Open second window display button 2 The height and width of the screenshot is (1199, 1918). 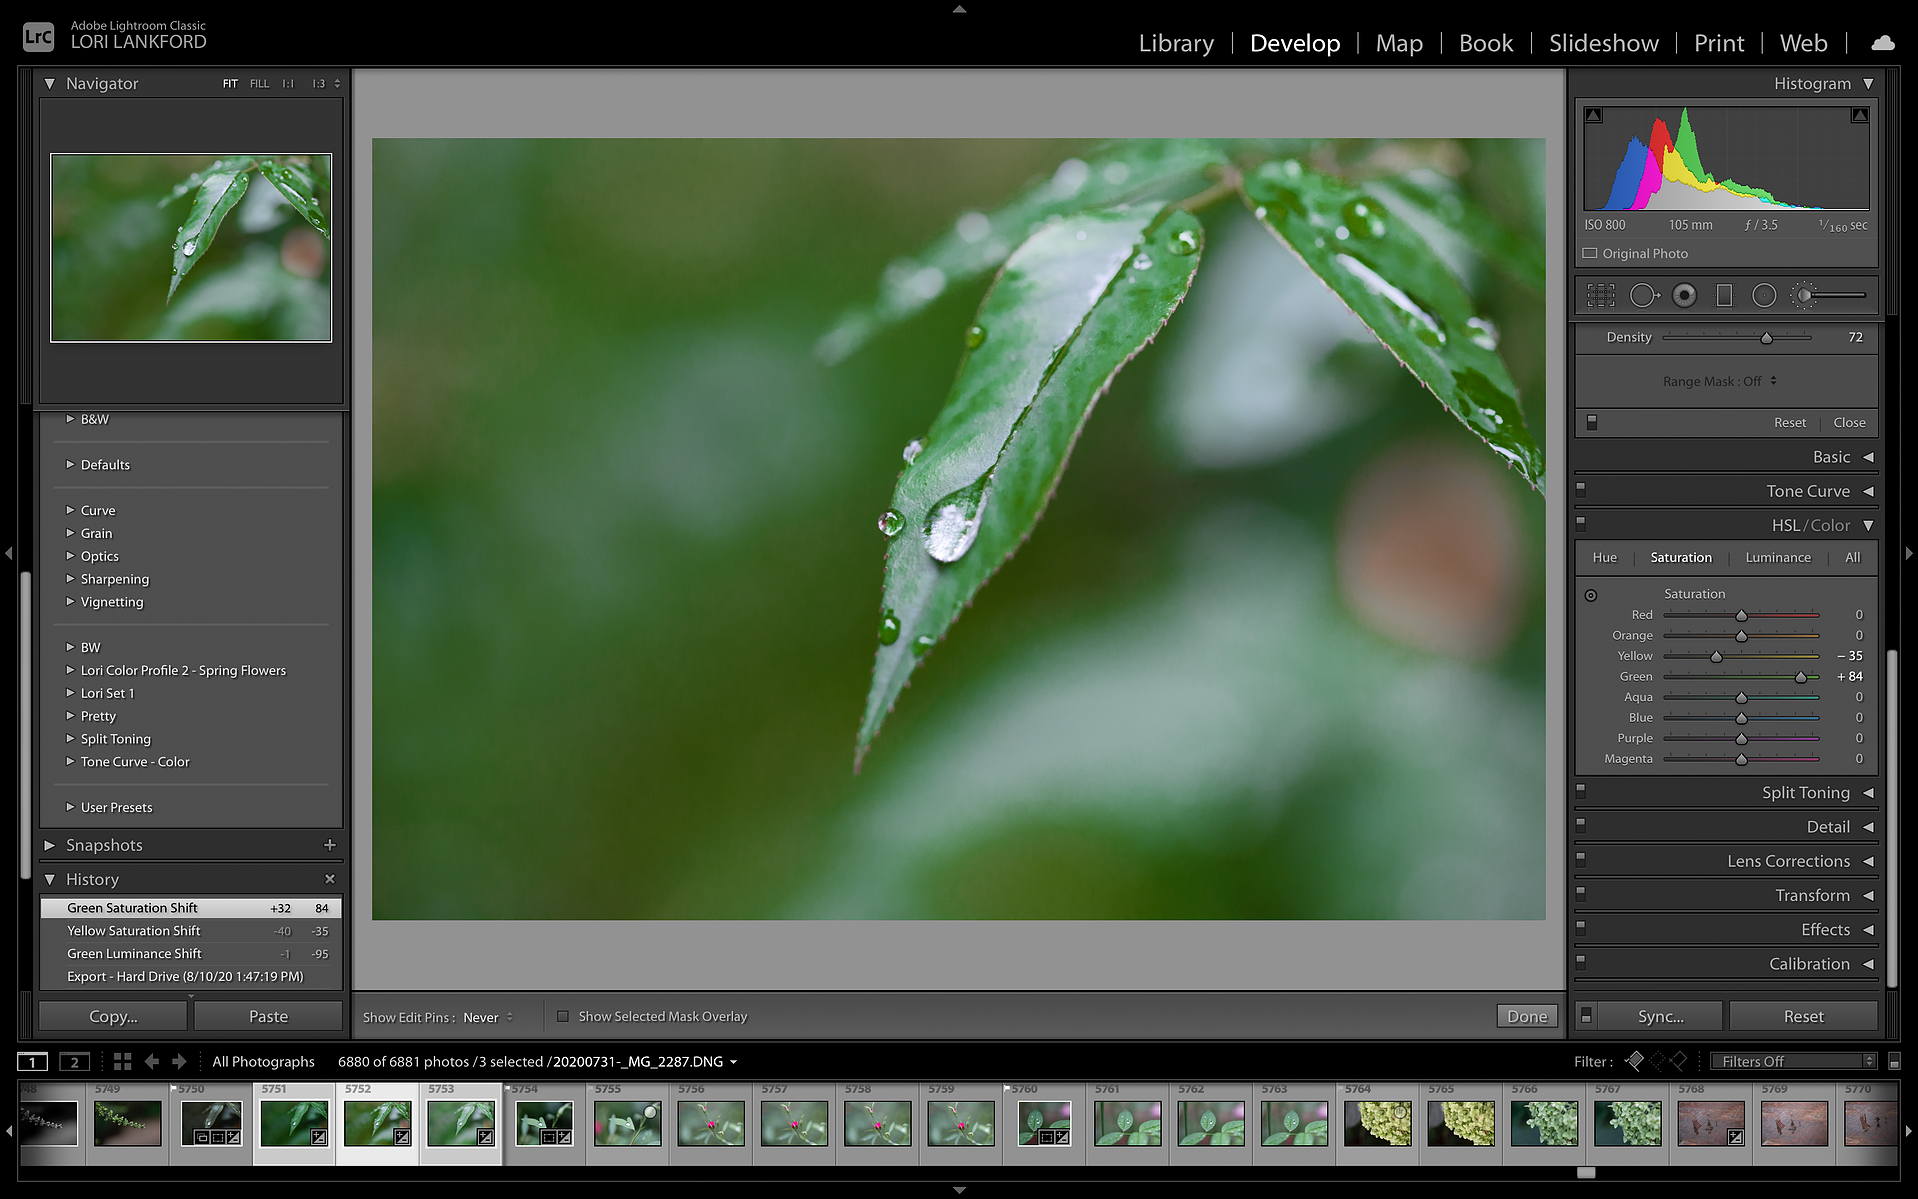coord(74,1062)
